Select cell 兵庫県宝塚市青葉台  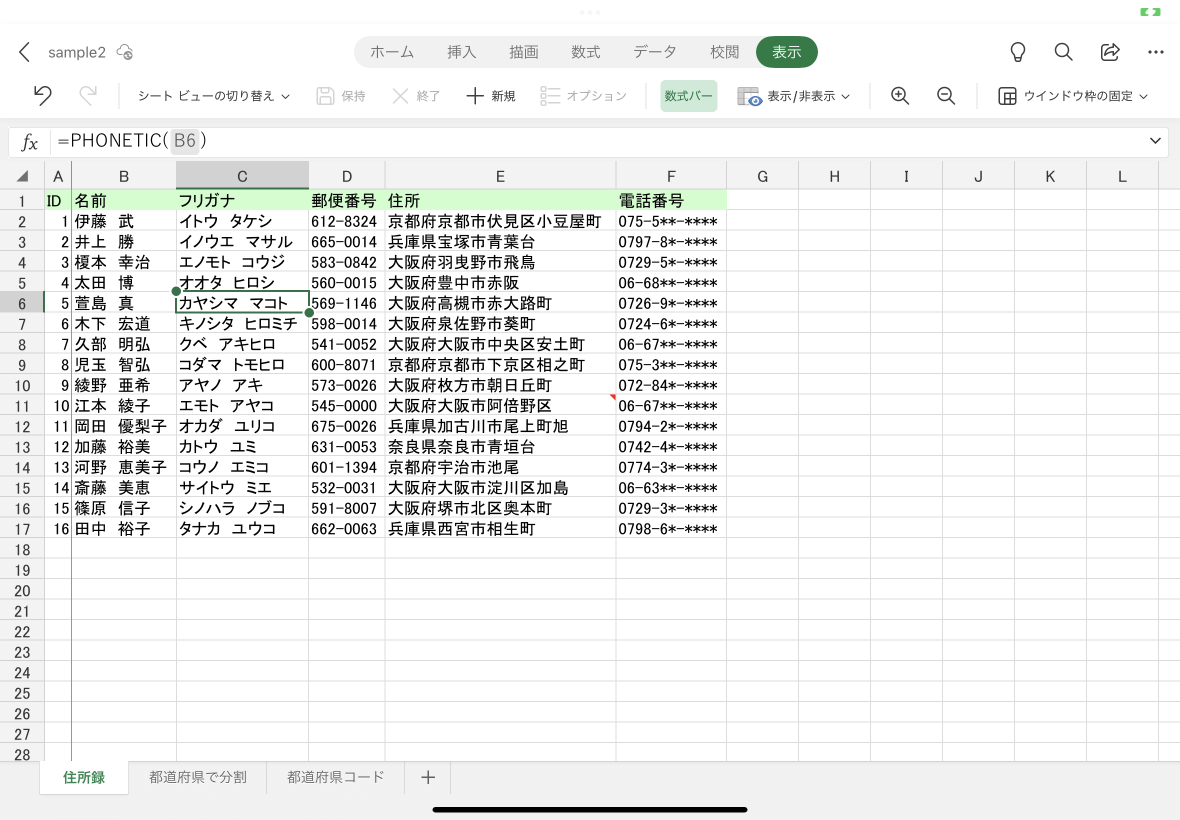(500, 241)
